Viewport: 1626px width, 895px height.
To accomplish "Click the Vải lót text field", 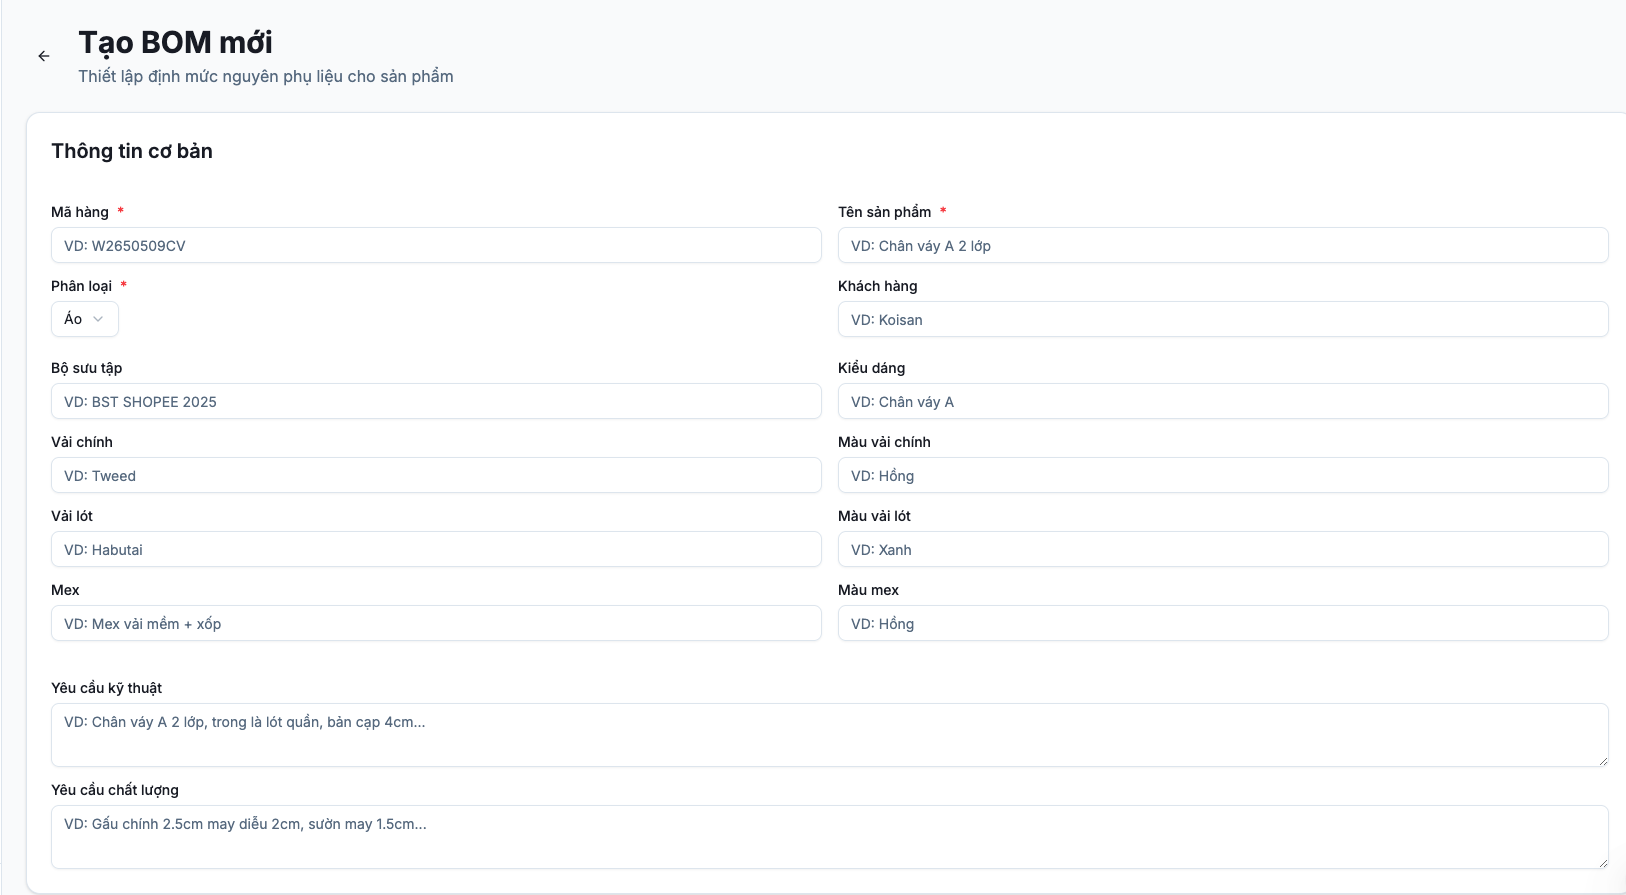I will [x=436, y=550].
